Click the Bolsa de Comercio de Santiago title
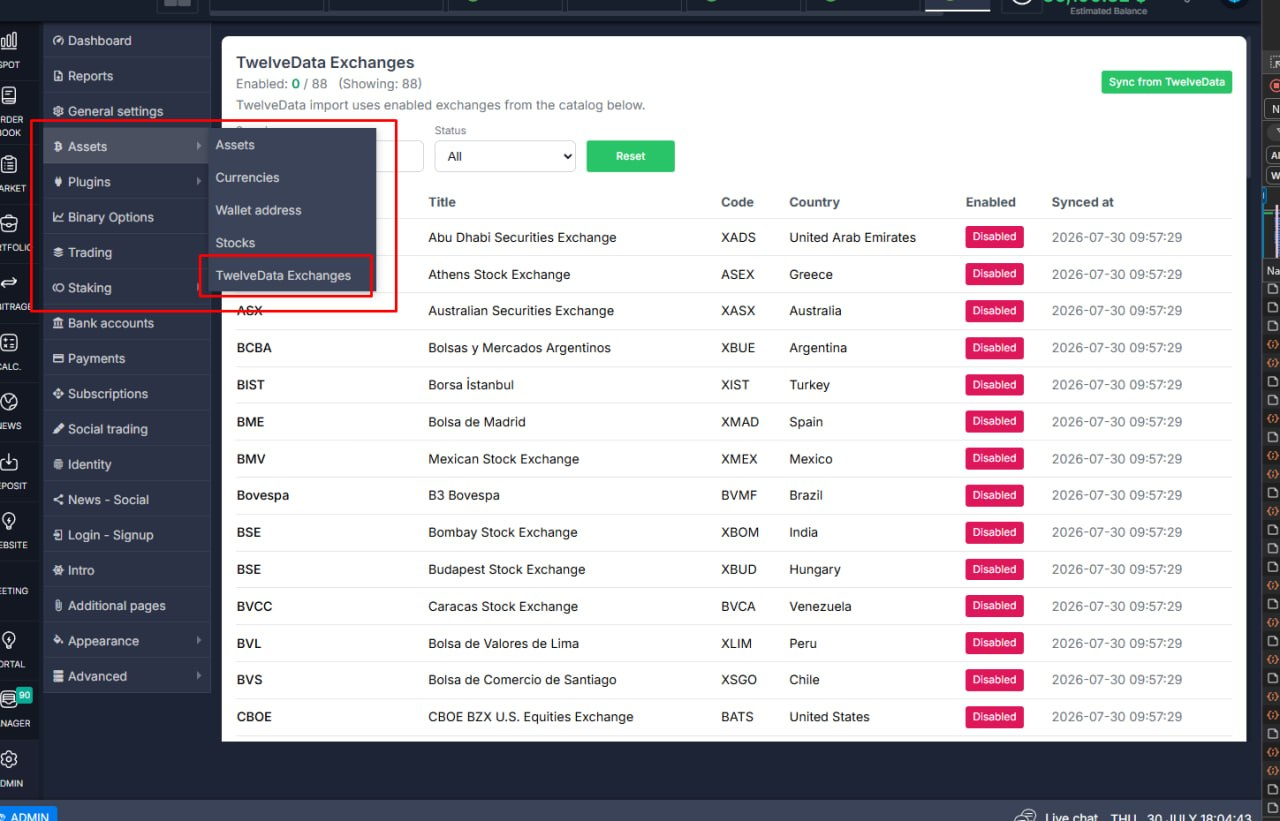 coord(522,680)
